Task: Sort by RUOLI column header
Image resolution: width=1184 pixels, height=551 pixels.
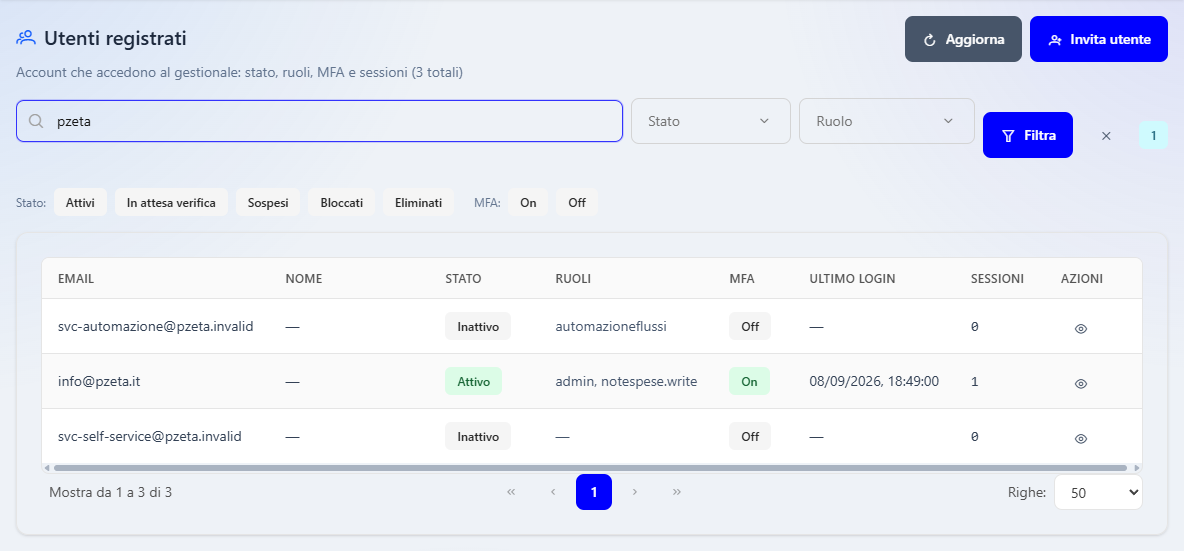Action: pos(573,279)
